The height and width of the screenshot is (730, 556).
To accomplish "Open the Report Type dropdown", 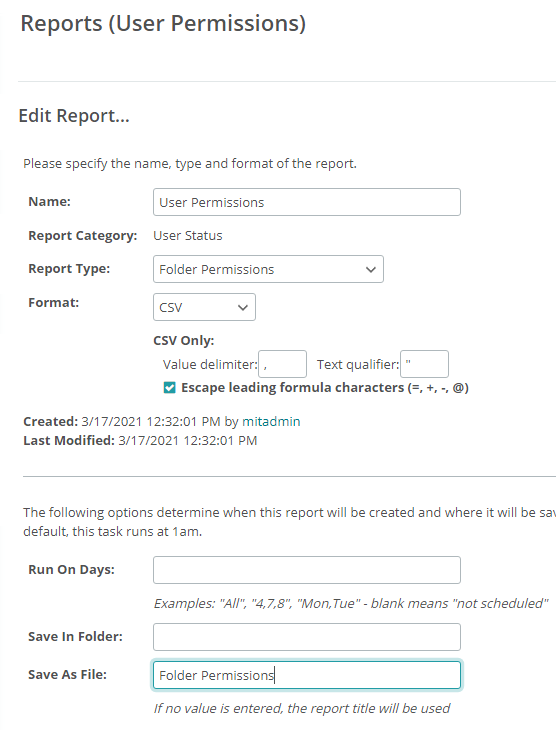I will click(268, 269).
